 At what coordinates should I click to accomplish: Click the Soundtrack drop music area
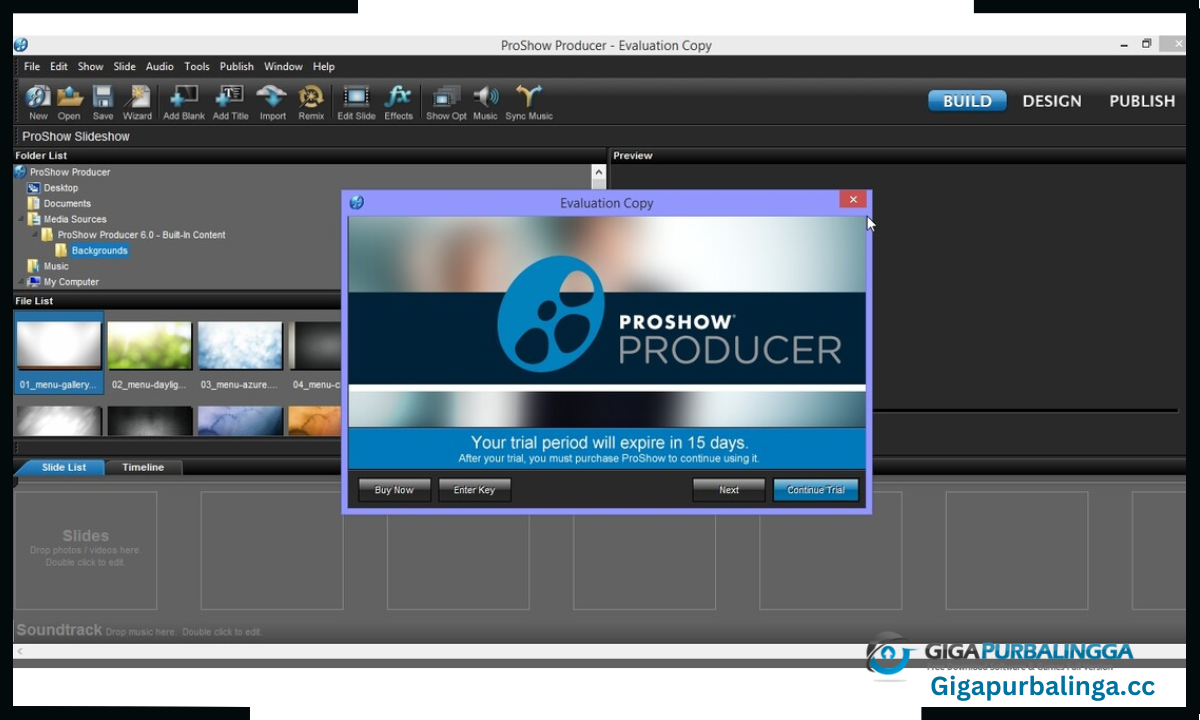point(139,631)
